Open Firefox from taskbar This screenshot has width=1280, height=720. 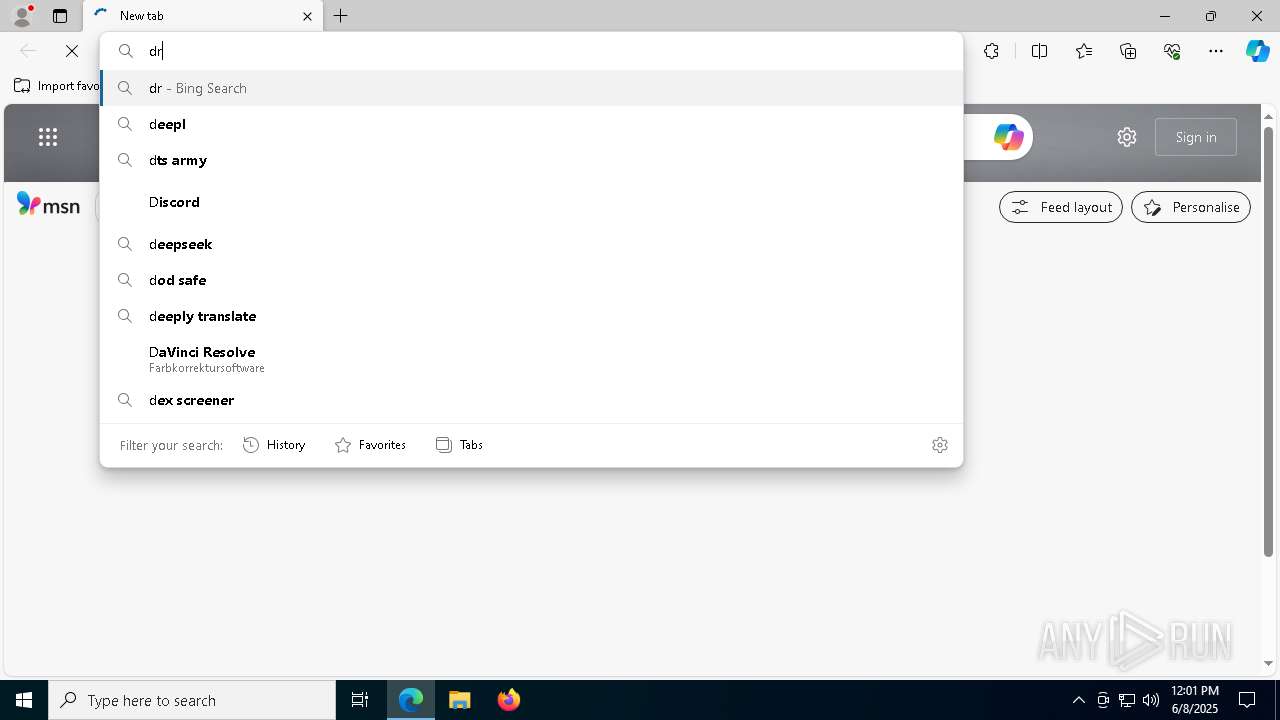[508, 700]
